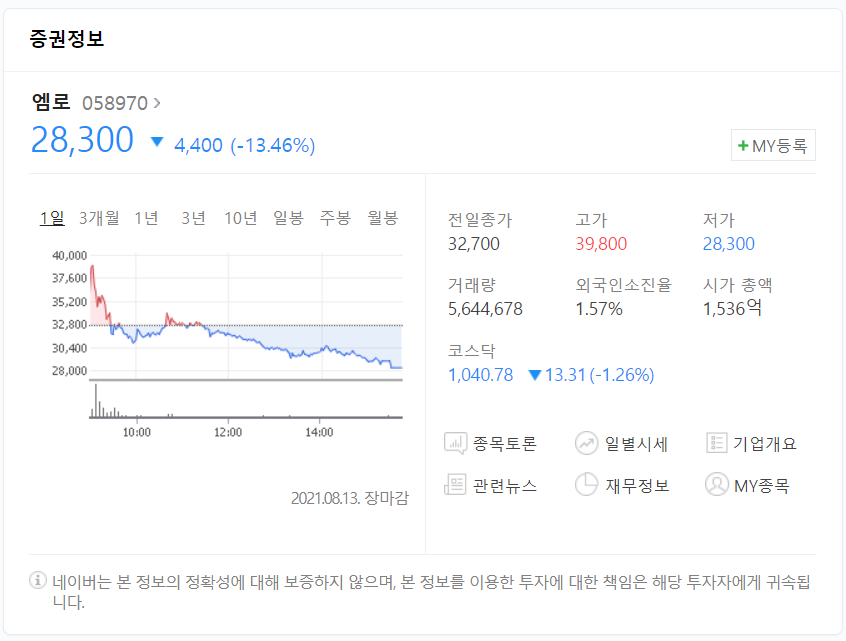Screen dimensions: 846x641
Task: Open the 일별시세 link
Action: tap(637, 444)
